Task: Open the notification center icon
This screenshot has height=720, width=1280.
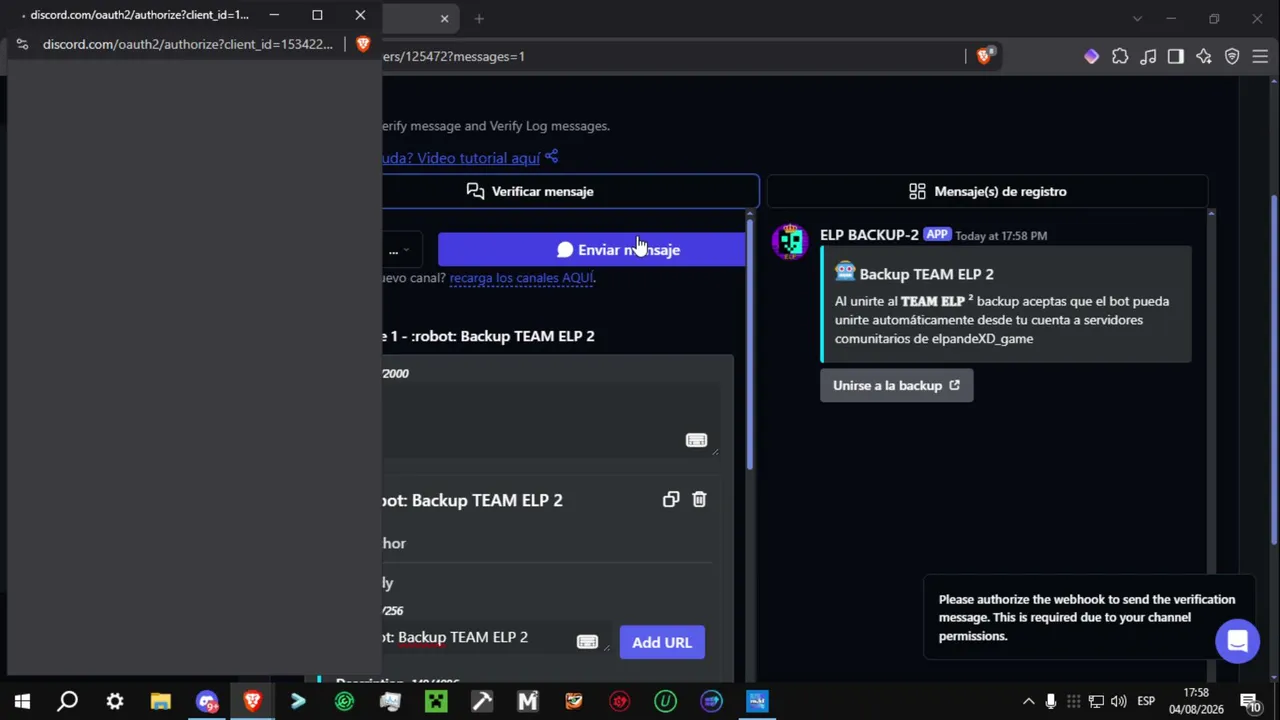Action: pos(1249,701)
